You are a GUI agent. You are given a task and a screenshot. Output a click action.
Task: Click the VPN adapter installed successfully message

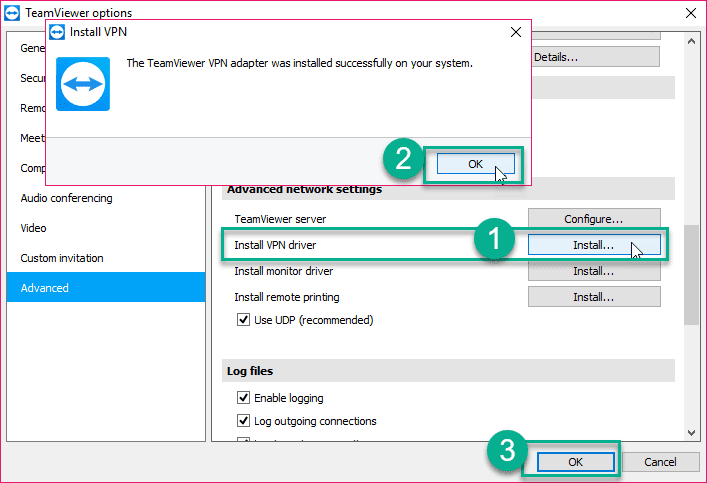[299, 63]
